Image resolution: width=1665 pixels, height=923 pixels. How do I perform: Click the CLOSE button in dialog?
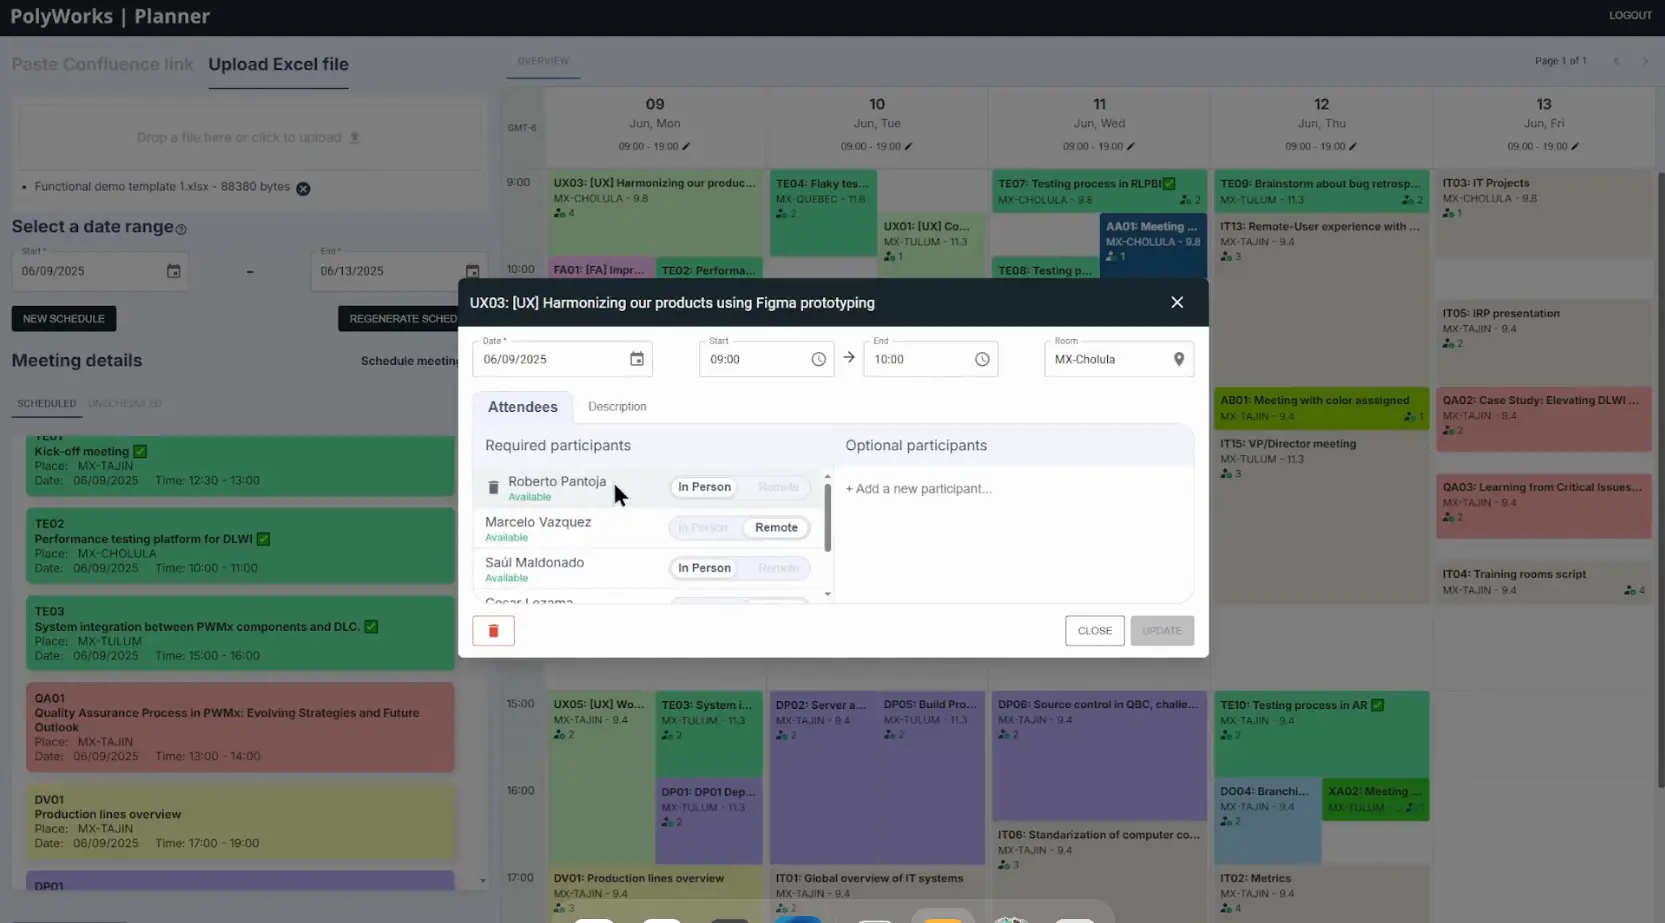(x=1094, y=631)
